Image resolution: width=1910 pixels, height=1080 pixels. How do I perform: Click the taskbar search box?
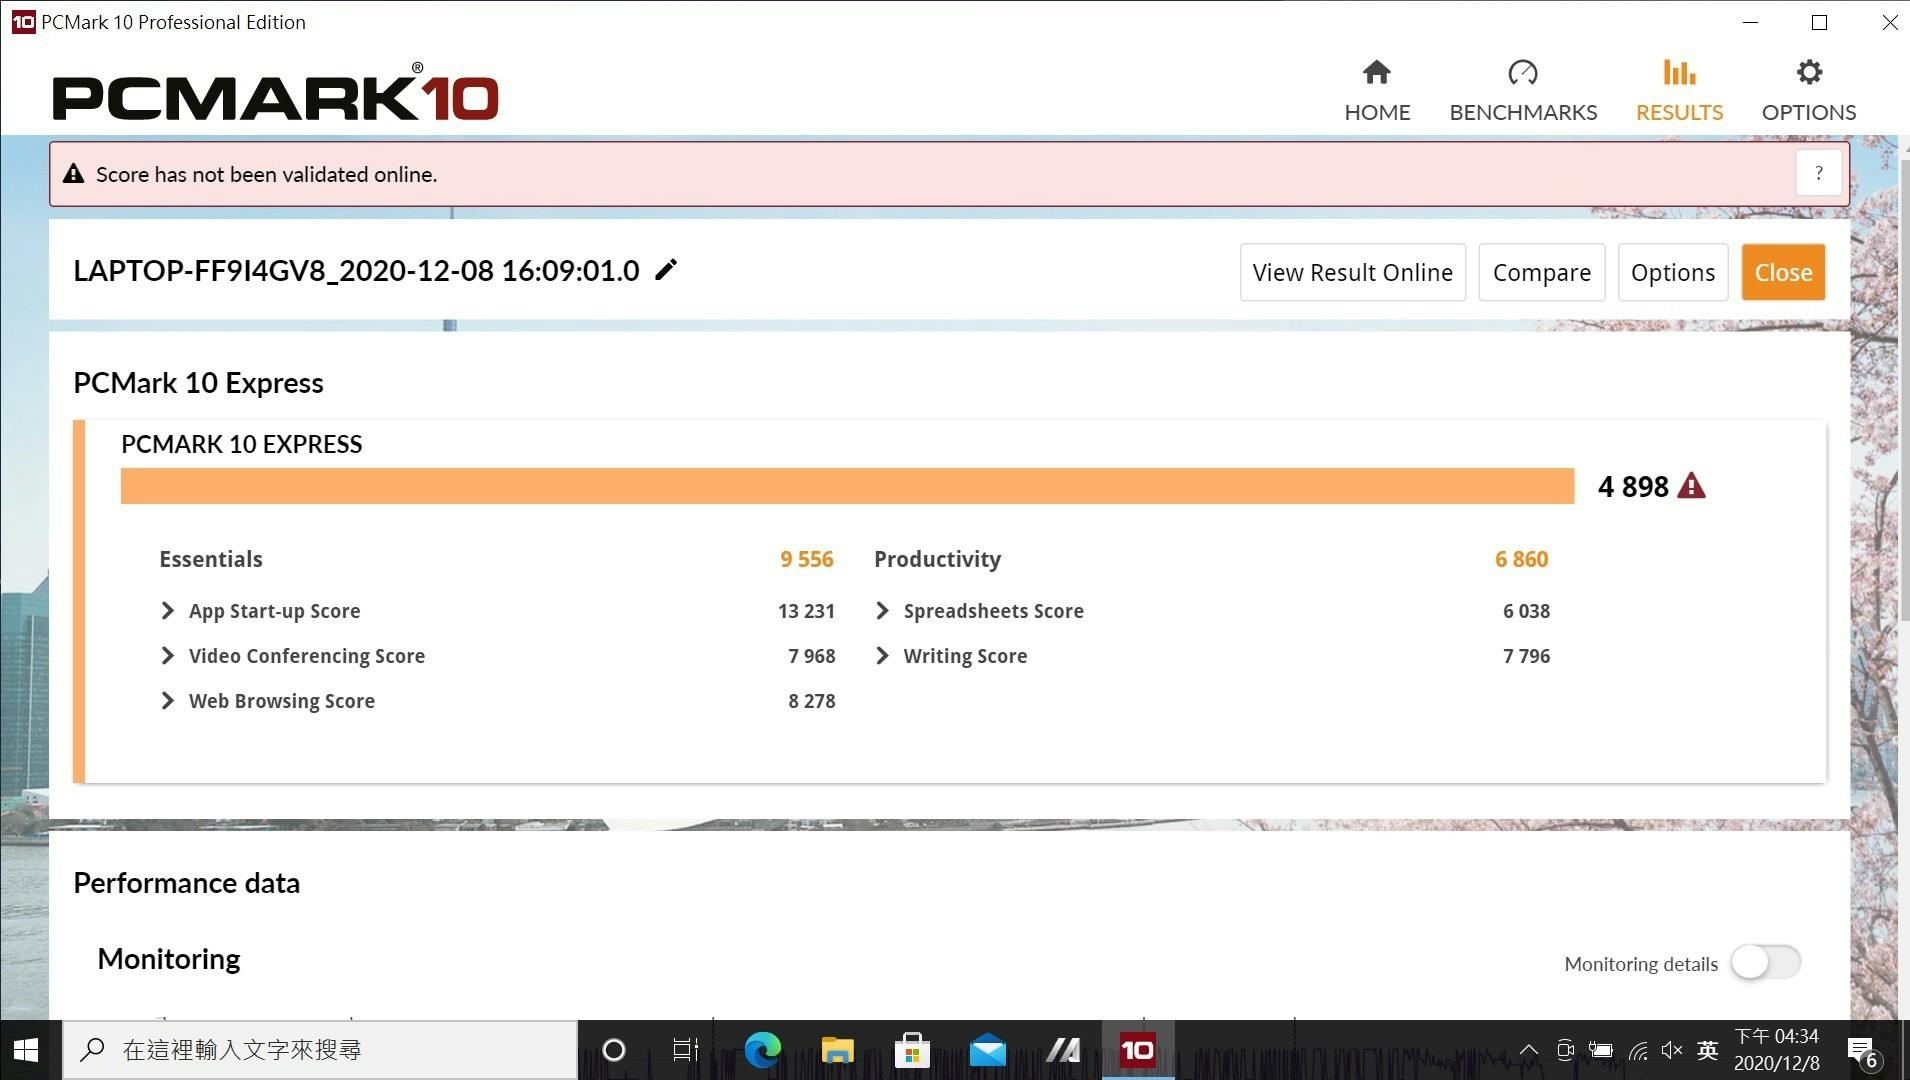[320, 1050]
